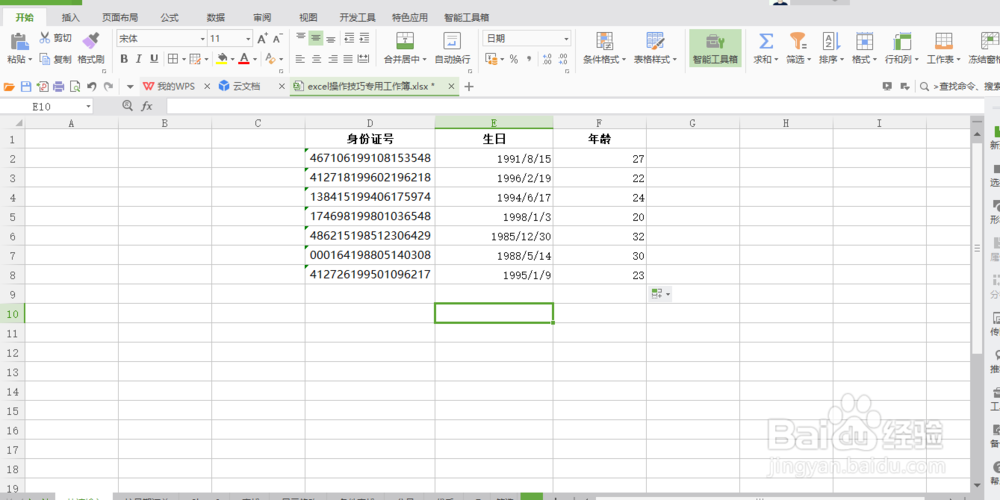Viewport: 1000px width, 500px height.
Task: Open print preview icon
Action: pos(75,86)
